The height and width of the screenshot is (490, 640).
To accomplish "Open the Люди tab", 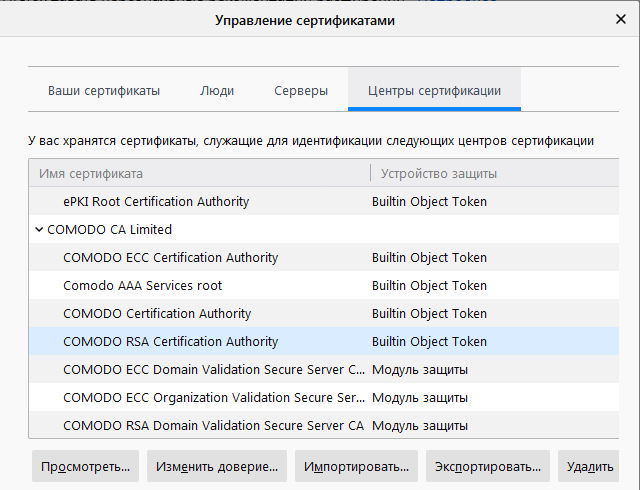I will coord(217,91).
